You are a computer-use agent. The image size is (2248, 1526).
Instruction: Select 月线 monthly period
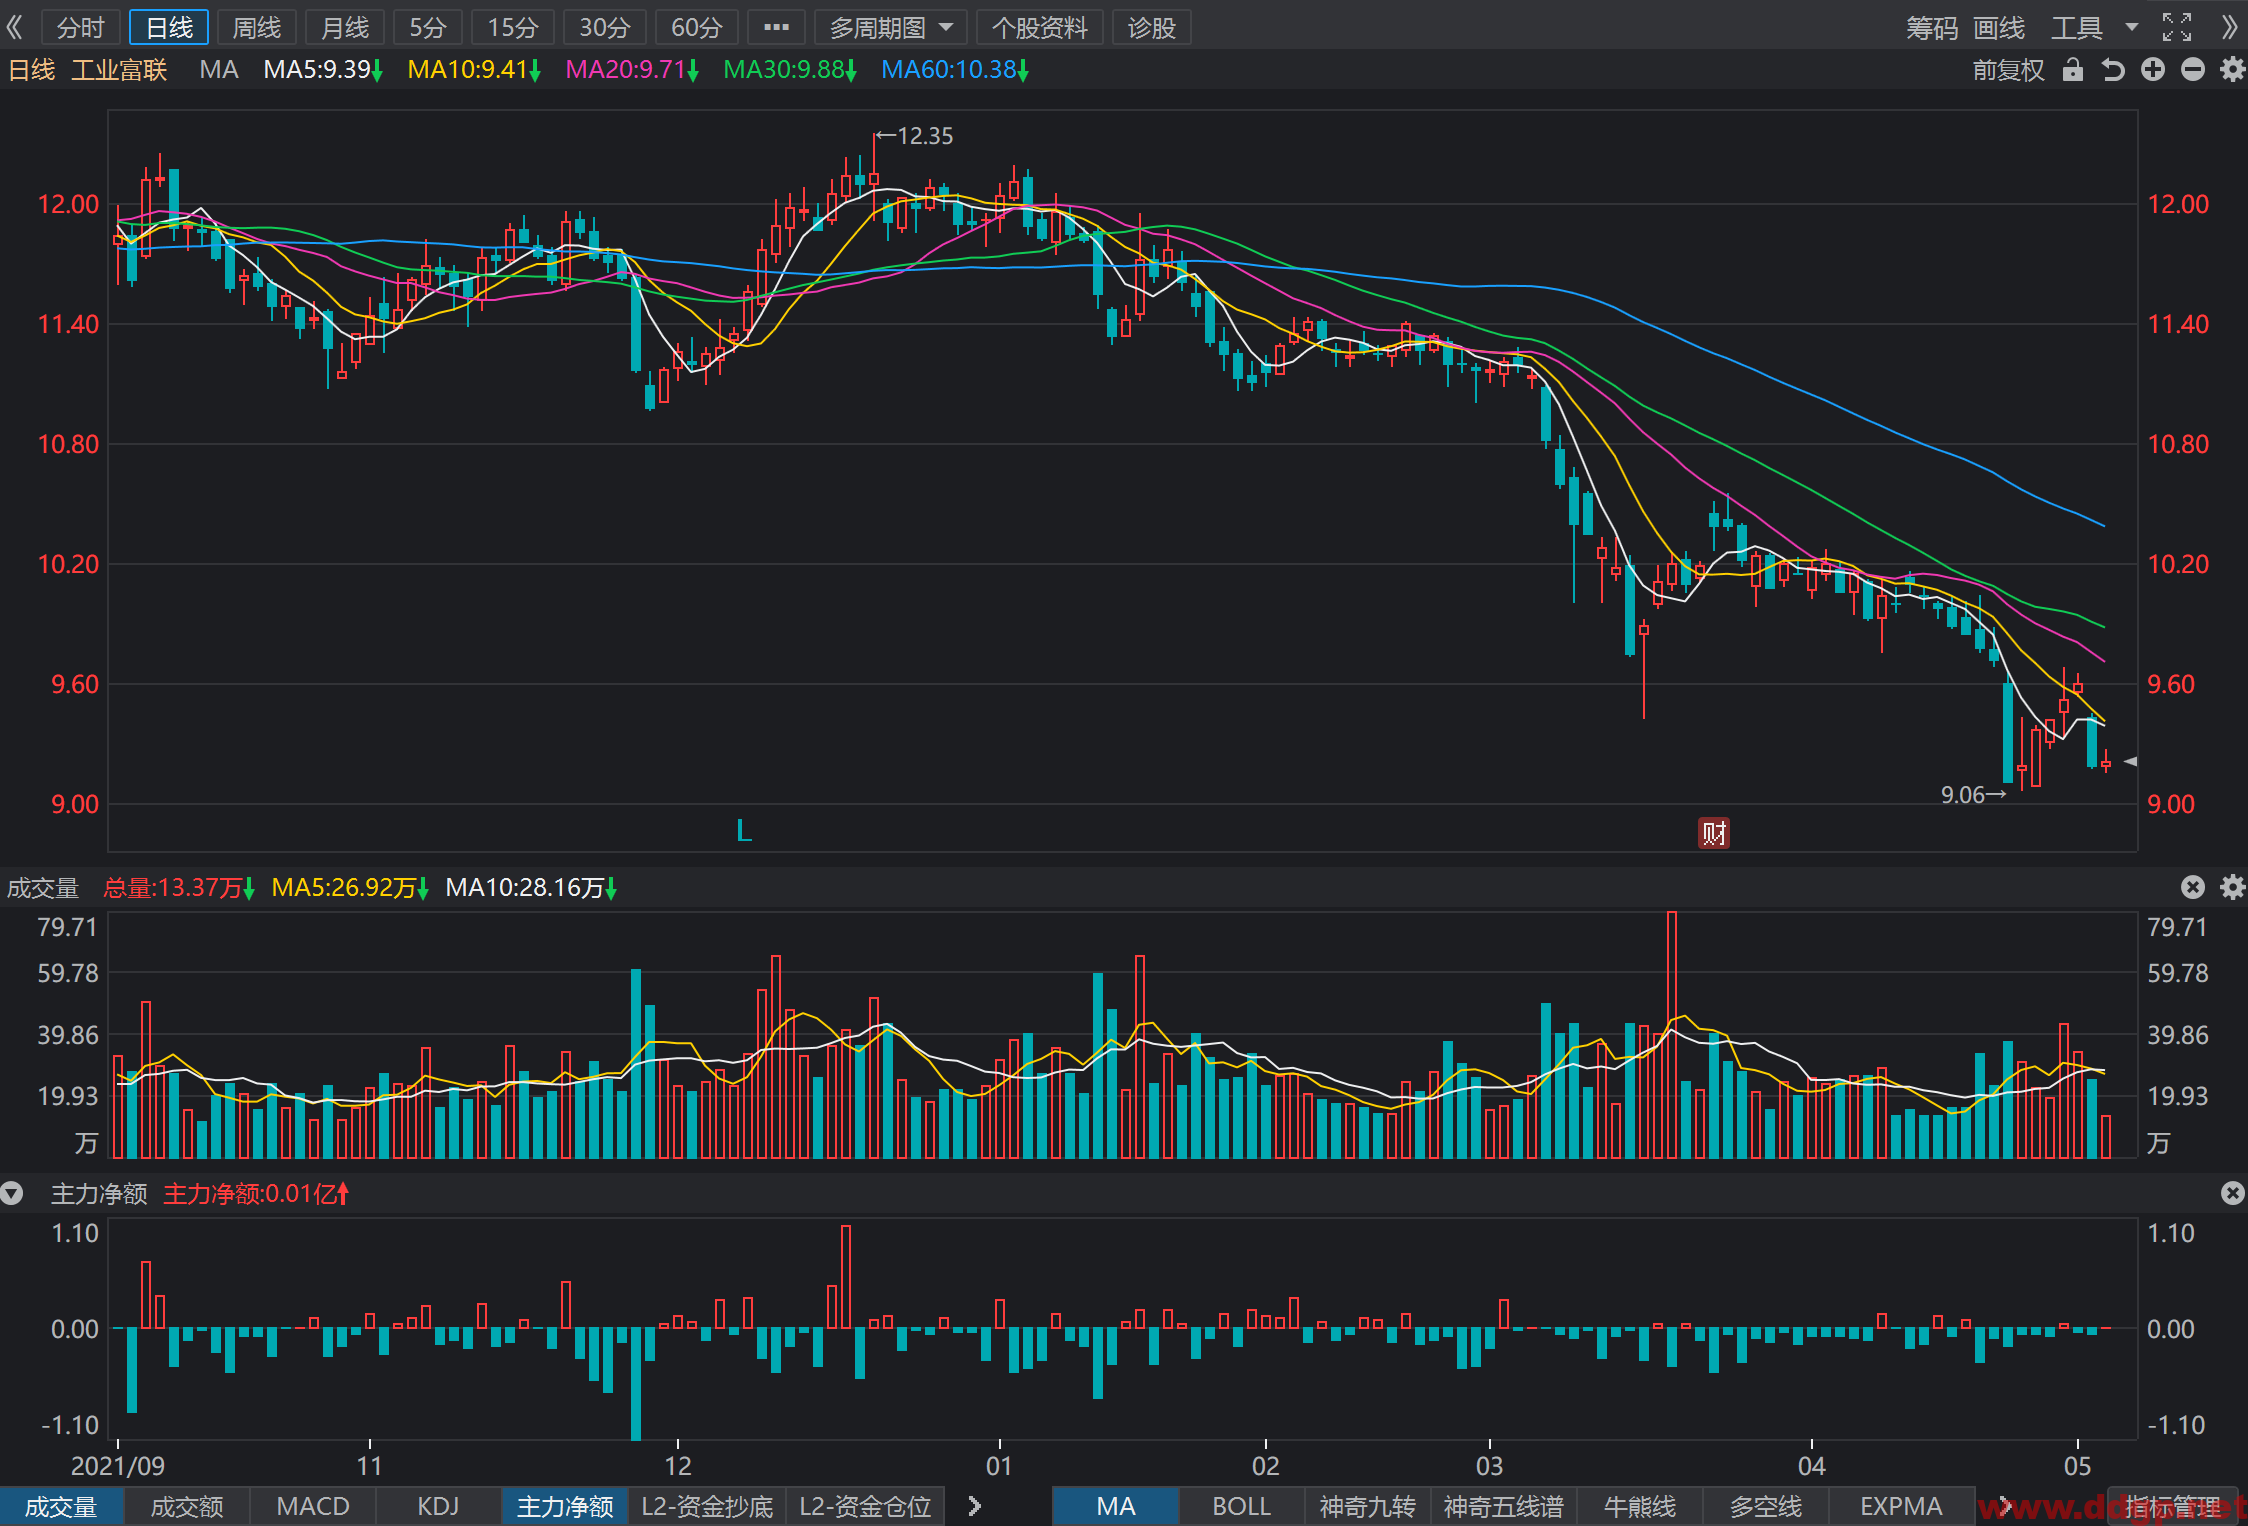pos(345,27)
